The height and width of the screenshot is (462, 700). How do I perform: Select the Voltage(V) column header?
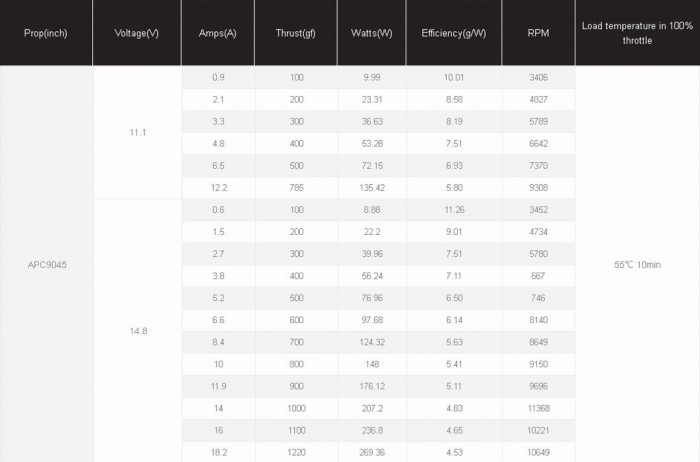137,33
